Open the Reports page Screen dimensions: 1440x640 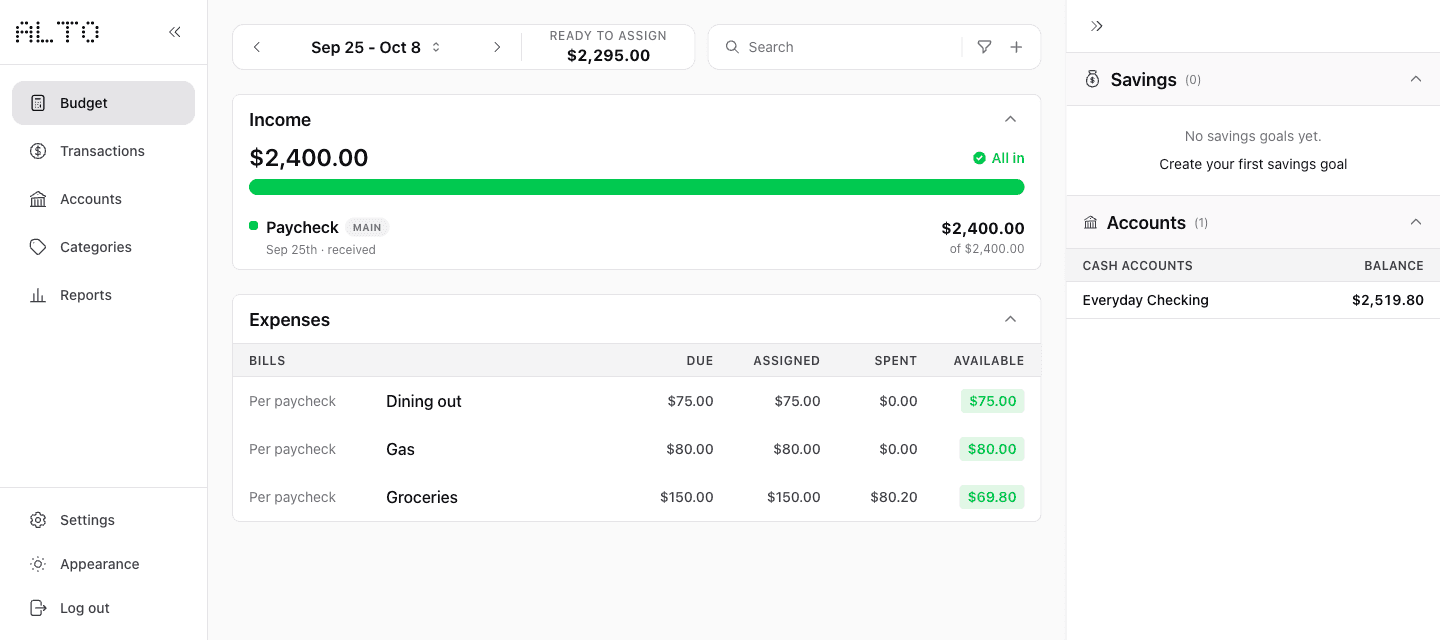103,295
